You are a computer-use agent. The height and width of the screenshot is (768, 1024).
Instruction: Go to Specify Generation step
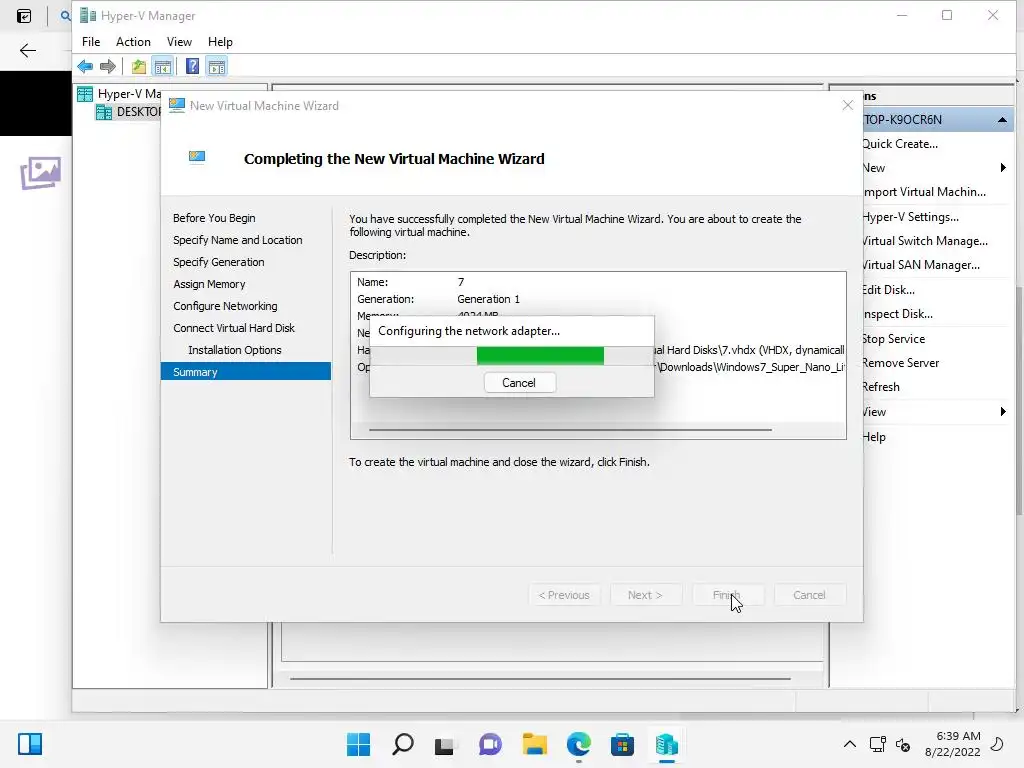[x=219, y=262]
